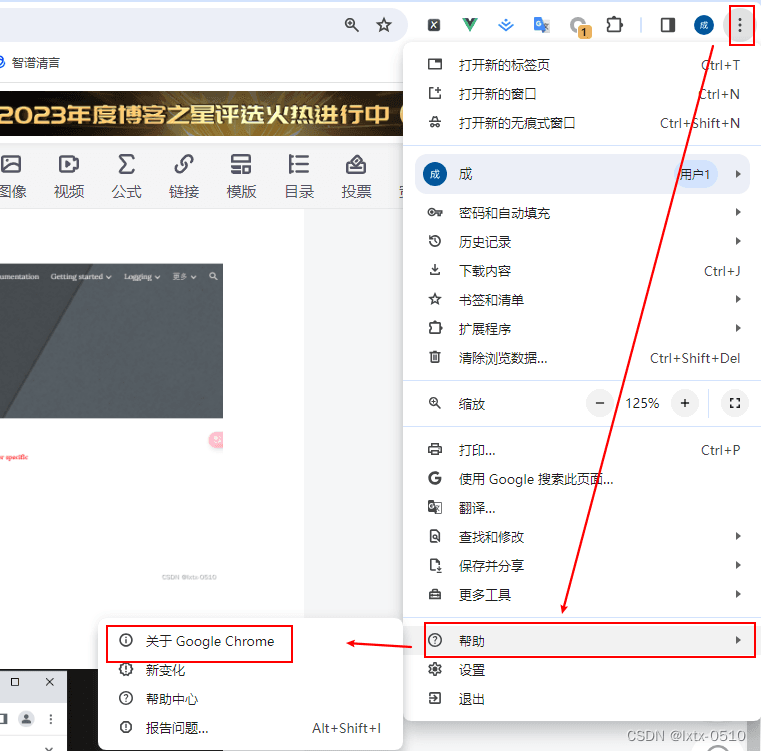Open the Vue devtools extension icon
This screenshot has width=761, height=751.
point(469,24)
